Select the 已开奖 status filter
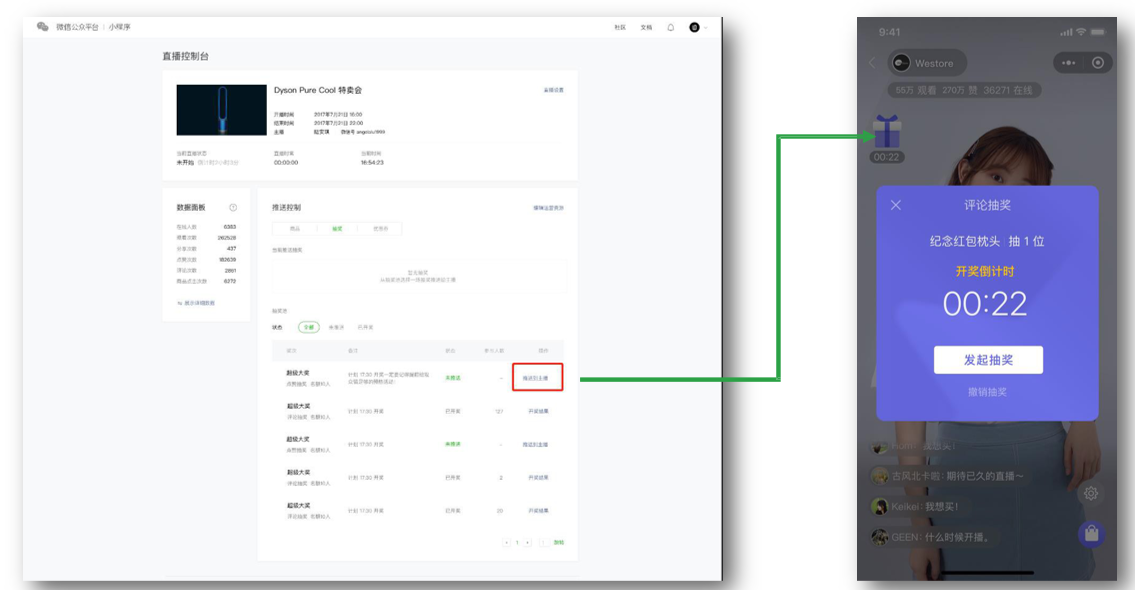Image resolution: width=1135 pixels, height=590 pixels. coord(366,327)
